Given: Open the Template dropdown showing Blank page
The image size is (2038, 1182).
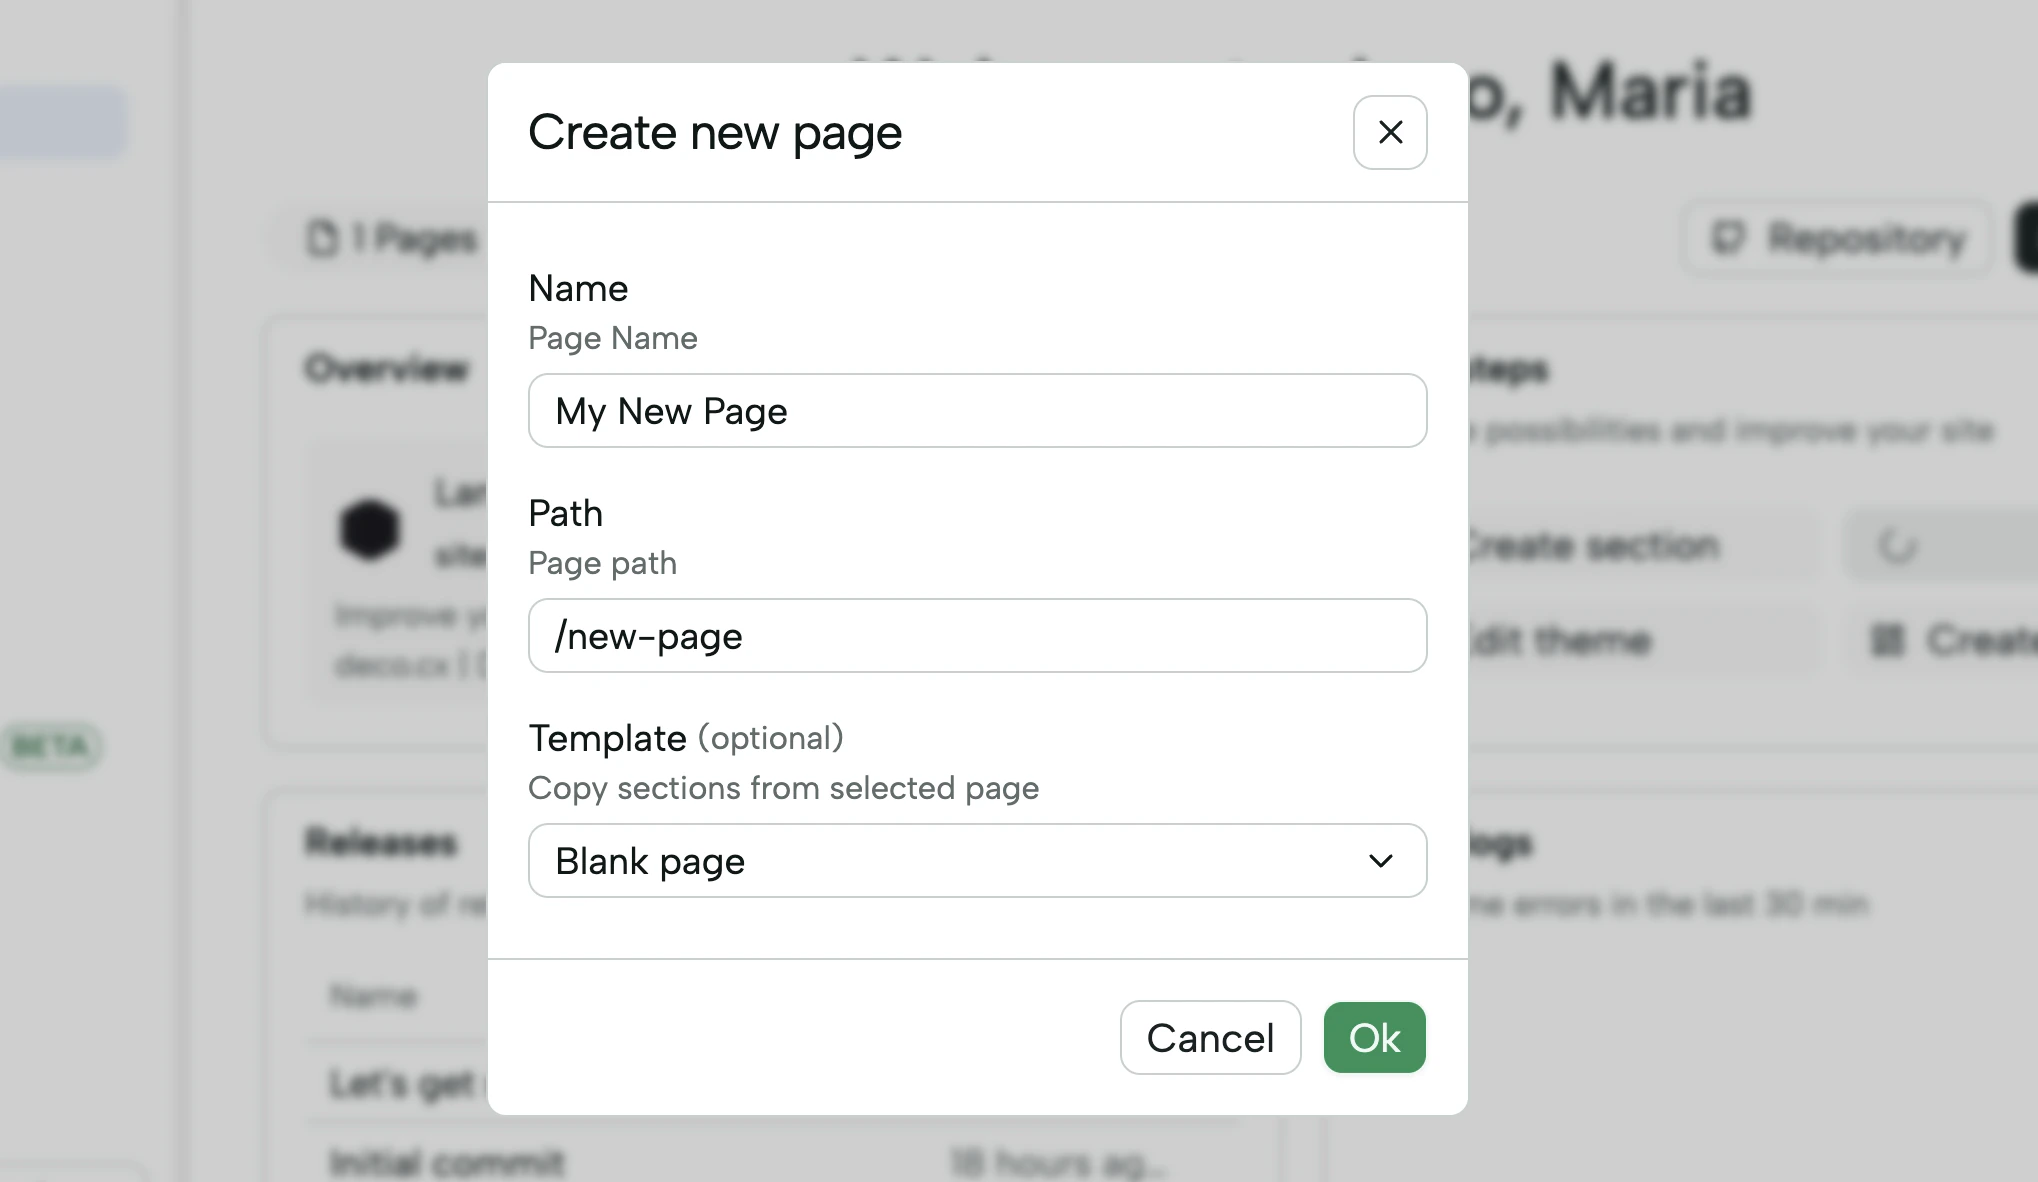Looking at the screenshot, I should click(x=976, y=860).
